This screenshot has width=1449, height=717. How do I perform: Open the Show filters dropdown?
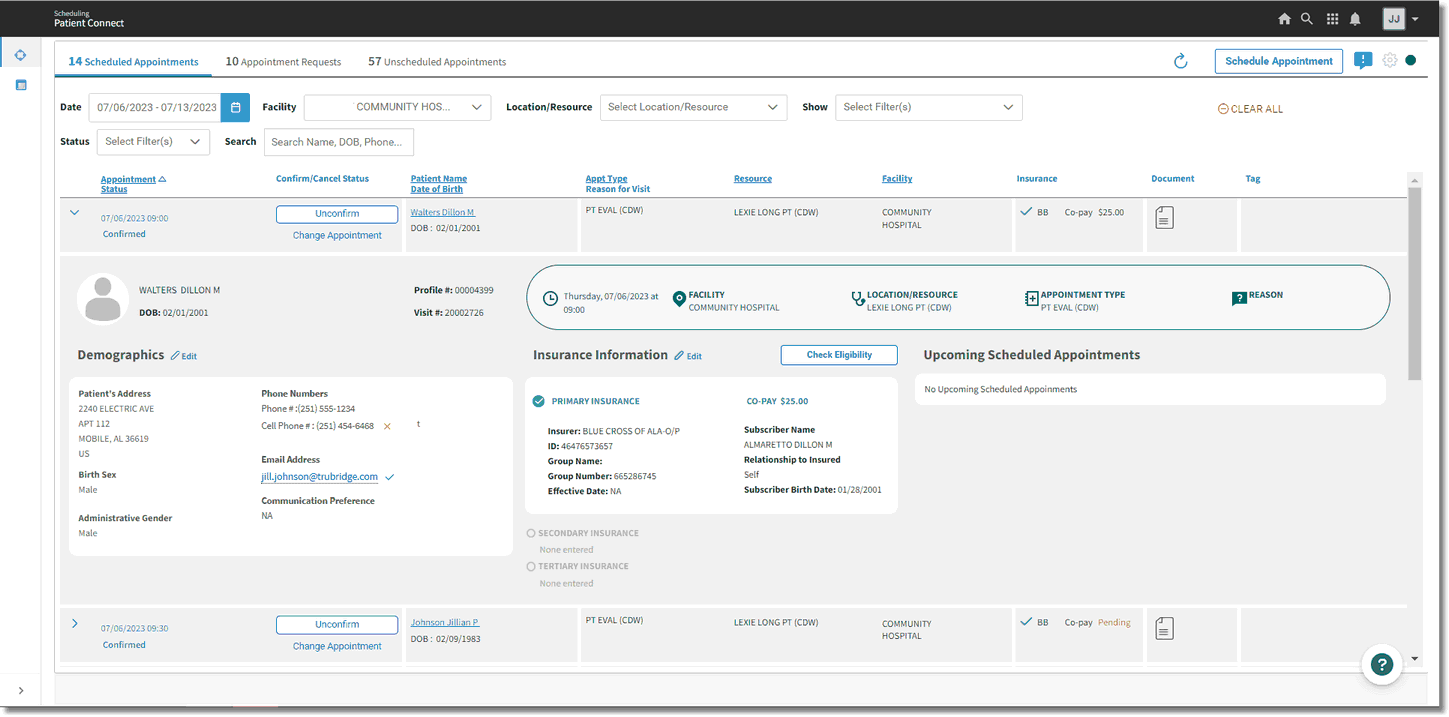click(929, 107)
